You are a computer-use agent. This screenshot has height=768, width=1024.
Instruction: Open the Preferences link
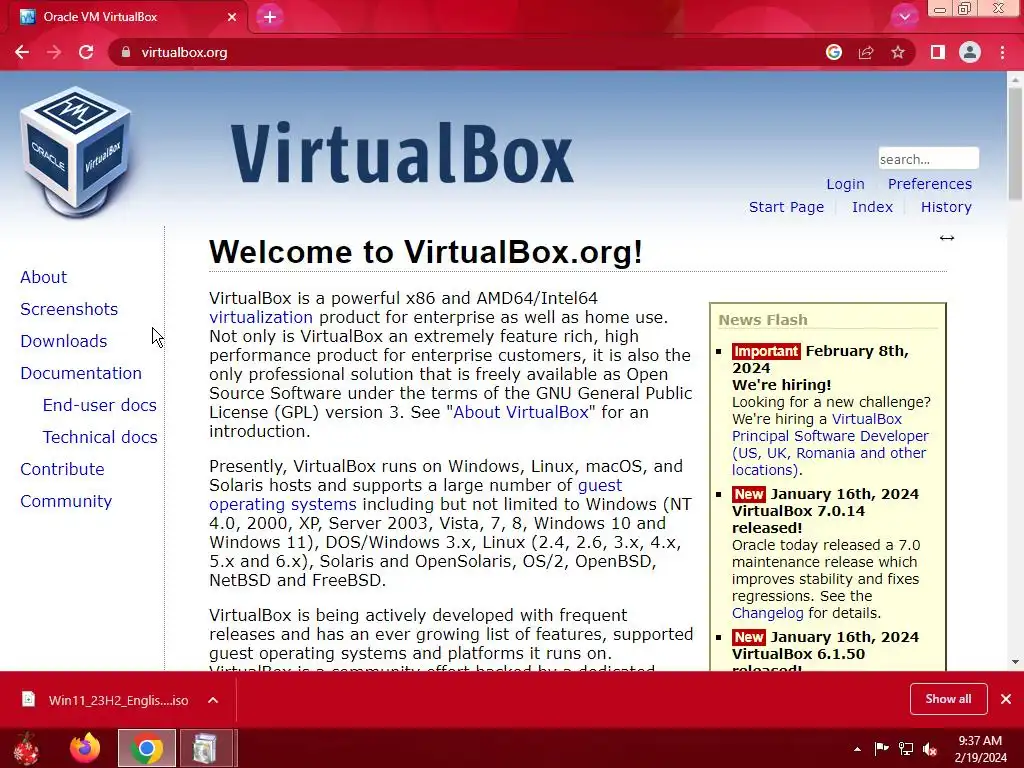coord(929,184)
